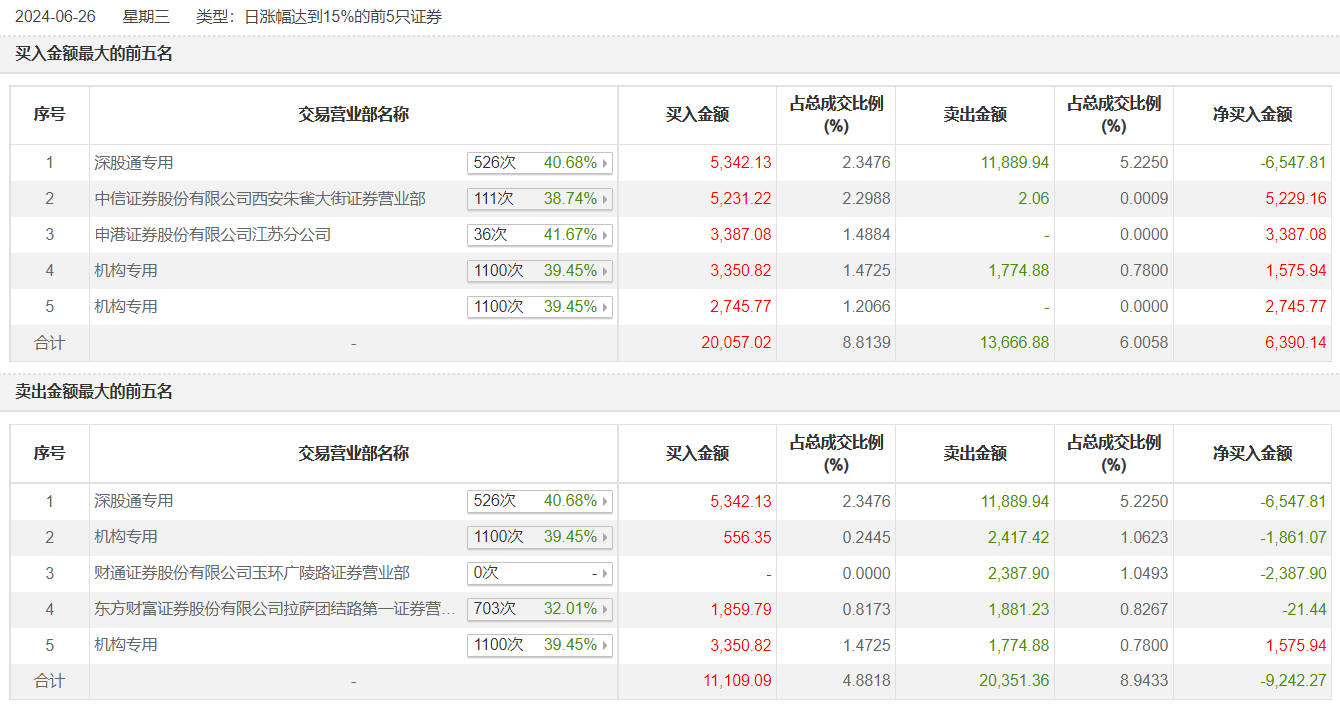
Task: Click 净买入金额 column header in sell table
Action: point(1252,453)
